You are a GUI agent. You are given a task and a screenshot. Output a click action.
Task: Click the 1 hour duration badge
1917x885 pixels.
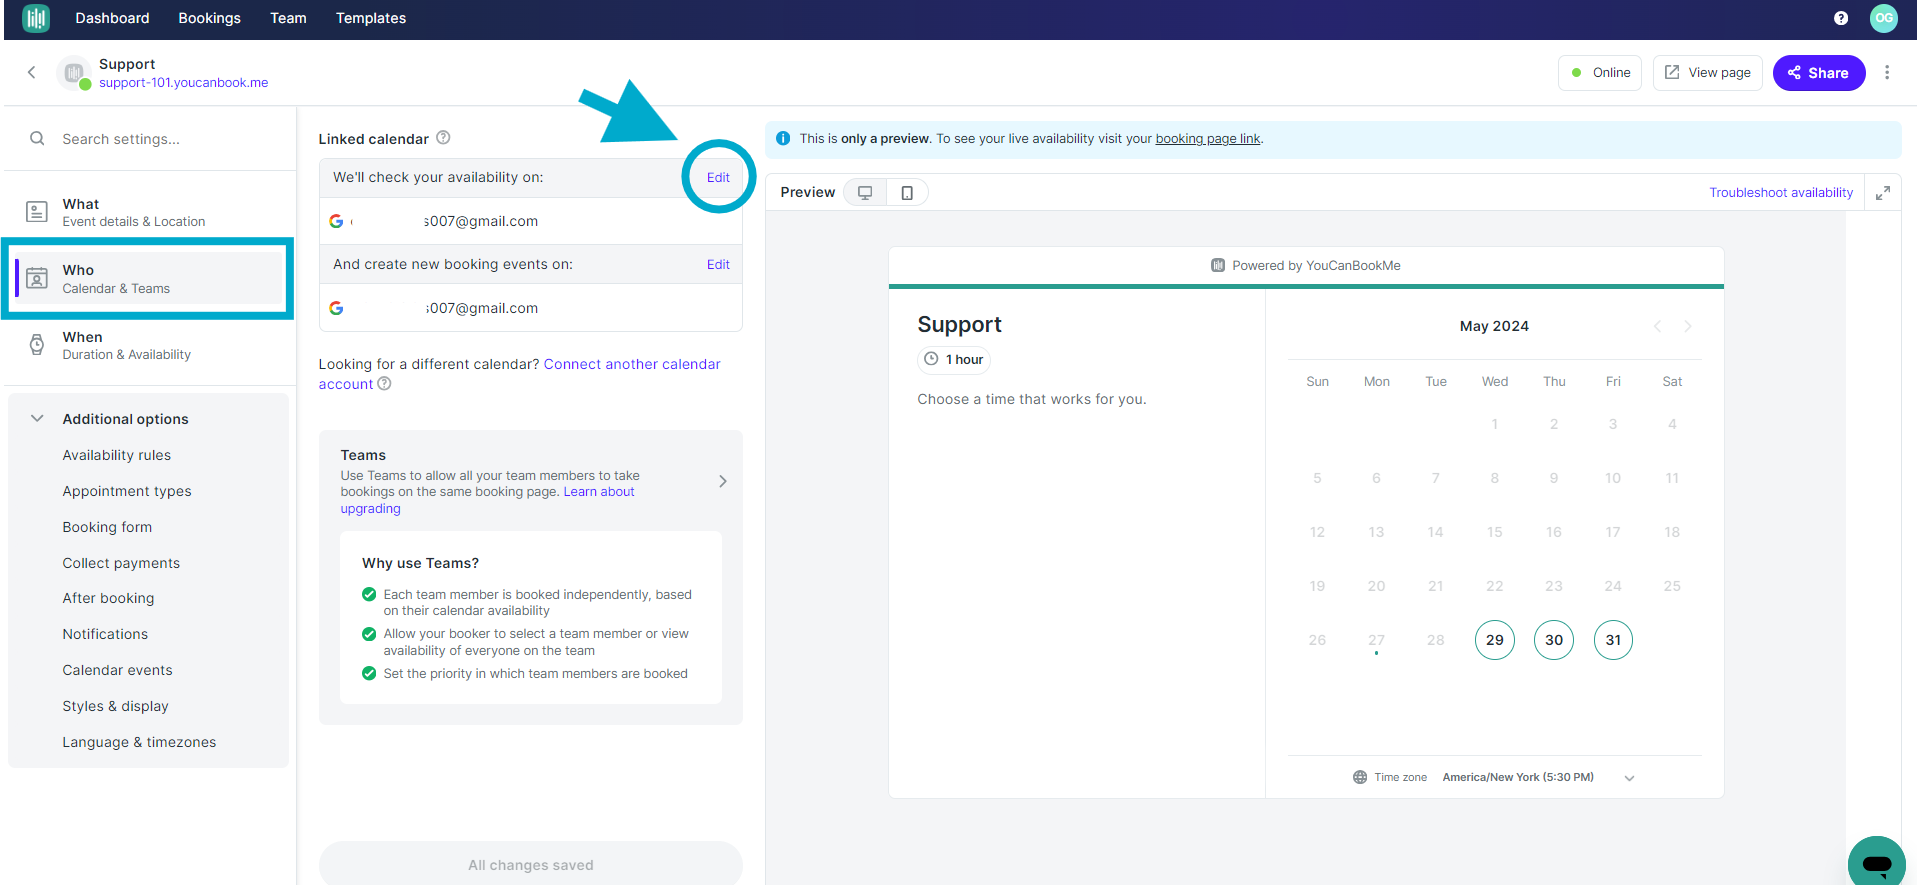point(954,359)
